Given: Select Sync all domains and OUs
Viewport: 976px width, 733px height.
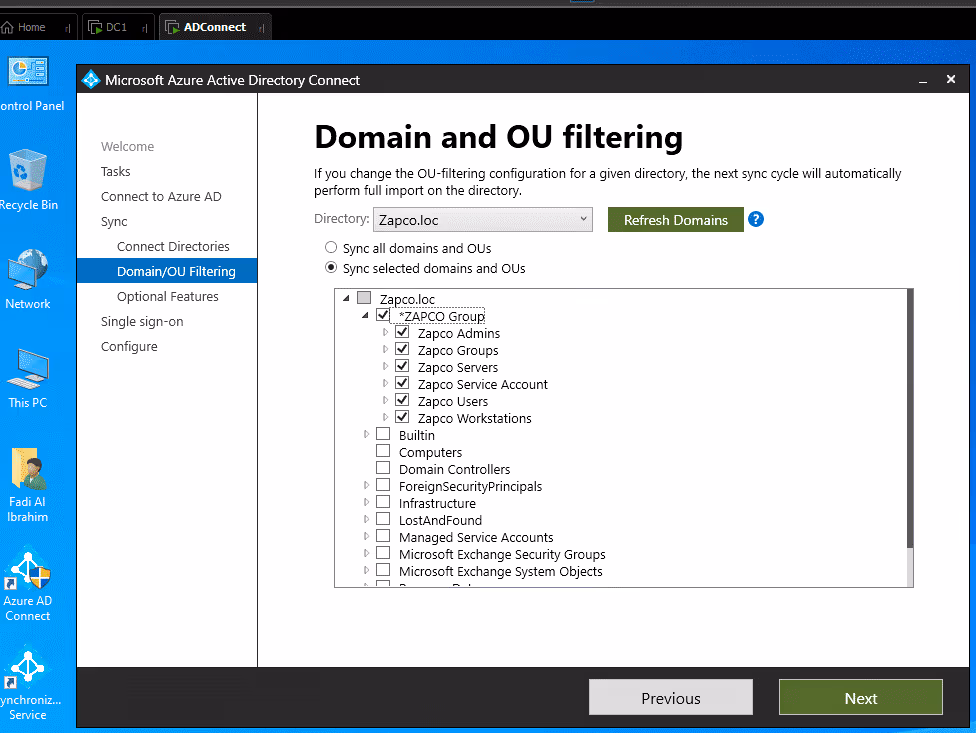Looking at the screenshot, I should click(331, 248).
